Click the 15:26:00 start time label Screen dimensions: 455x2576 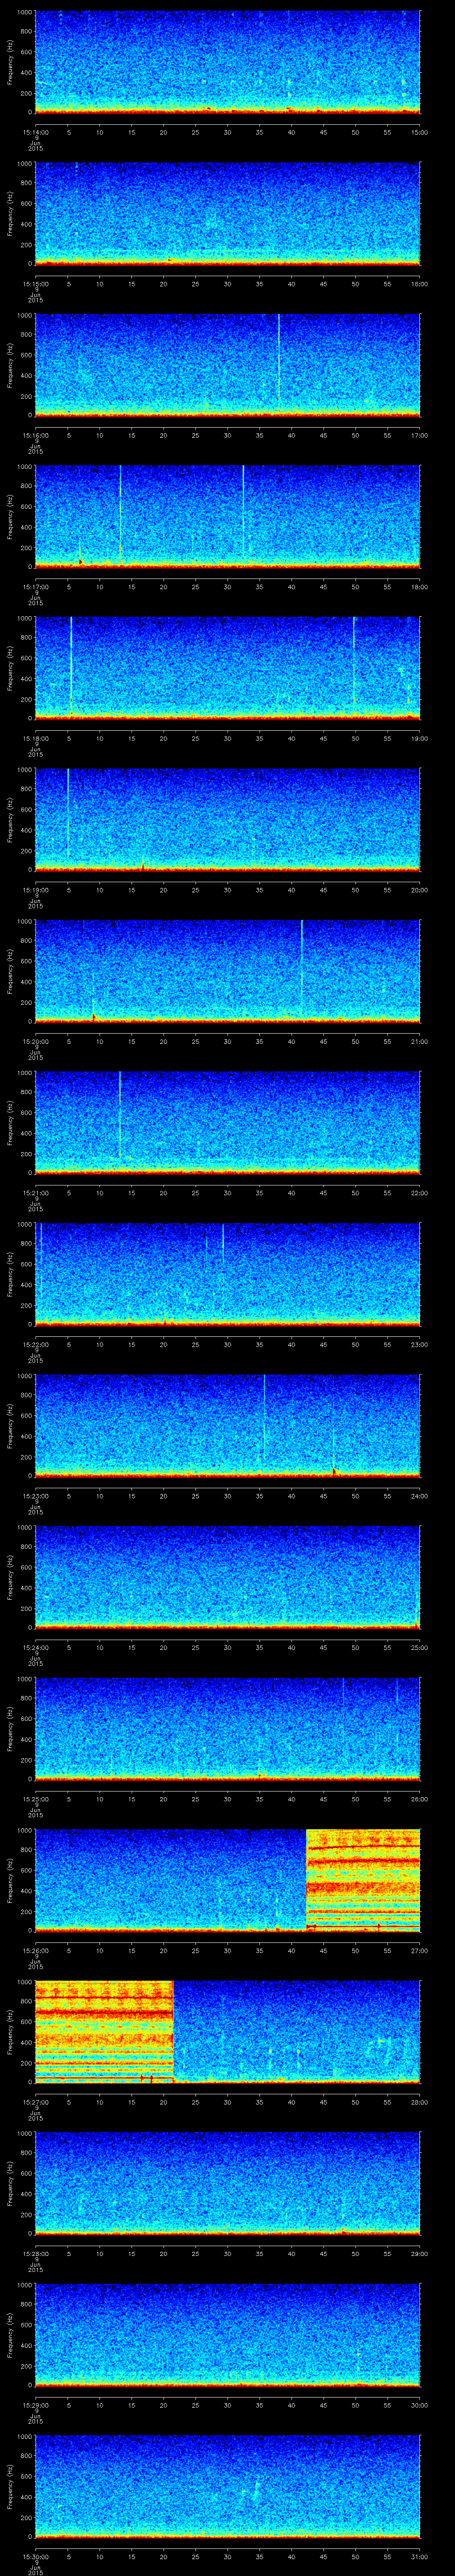pos(35,1951)
